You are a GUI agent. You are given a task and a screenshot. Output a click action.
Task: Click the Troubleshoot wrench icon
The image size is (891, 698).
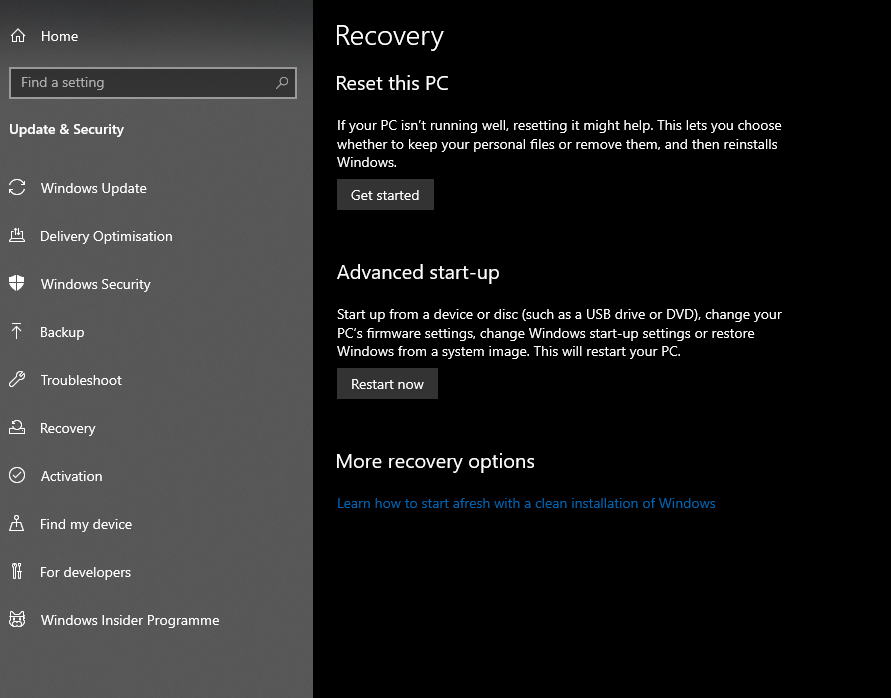click(x=17, y=379)
